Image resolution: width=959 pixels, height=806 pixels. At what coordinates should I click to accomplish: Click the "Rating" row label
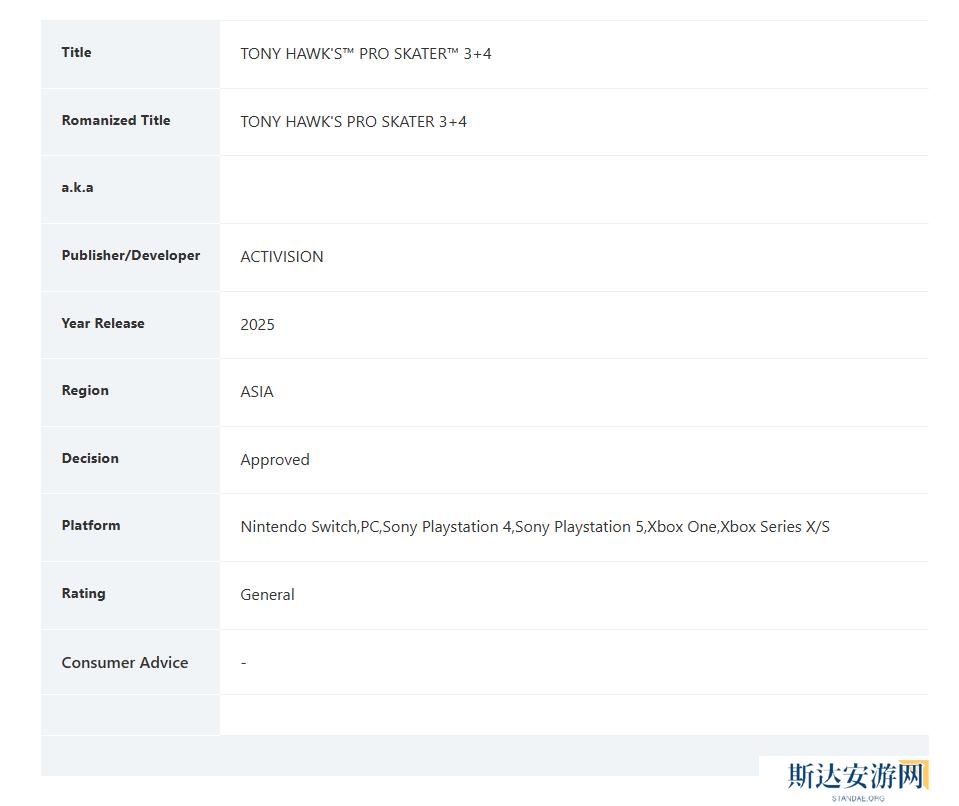coord(83,594)
